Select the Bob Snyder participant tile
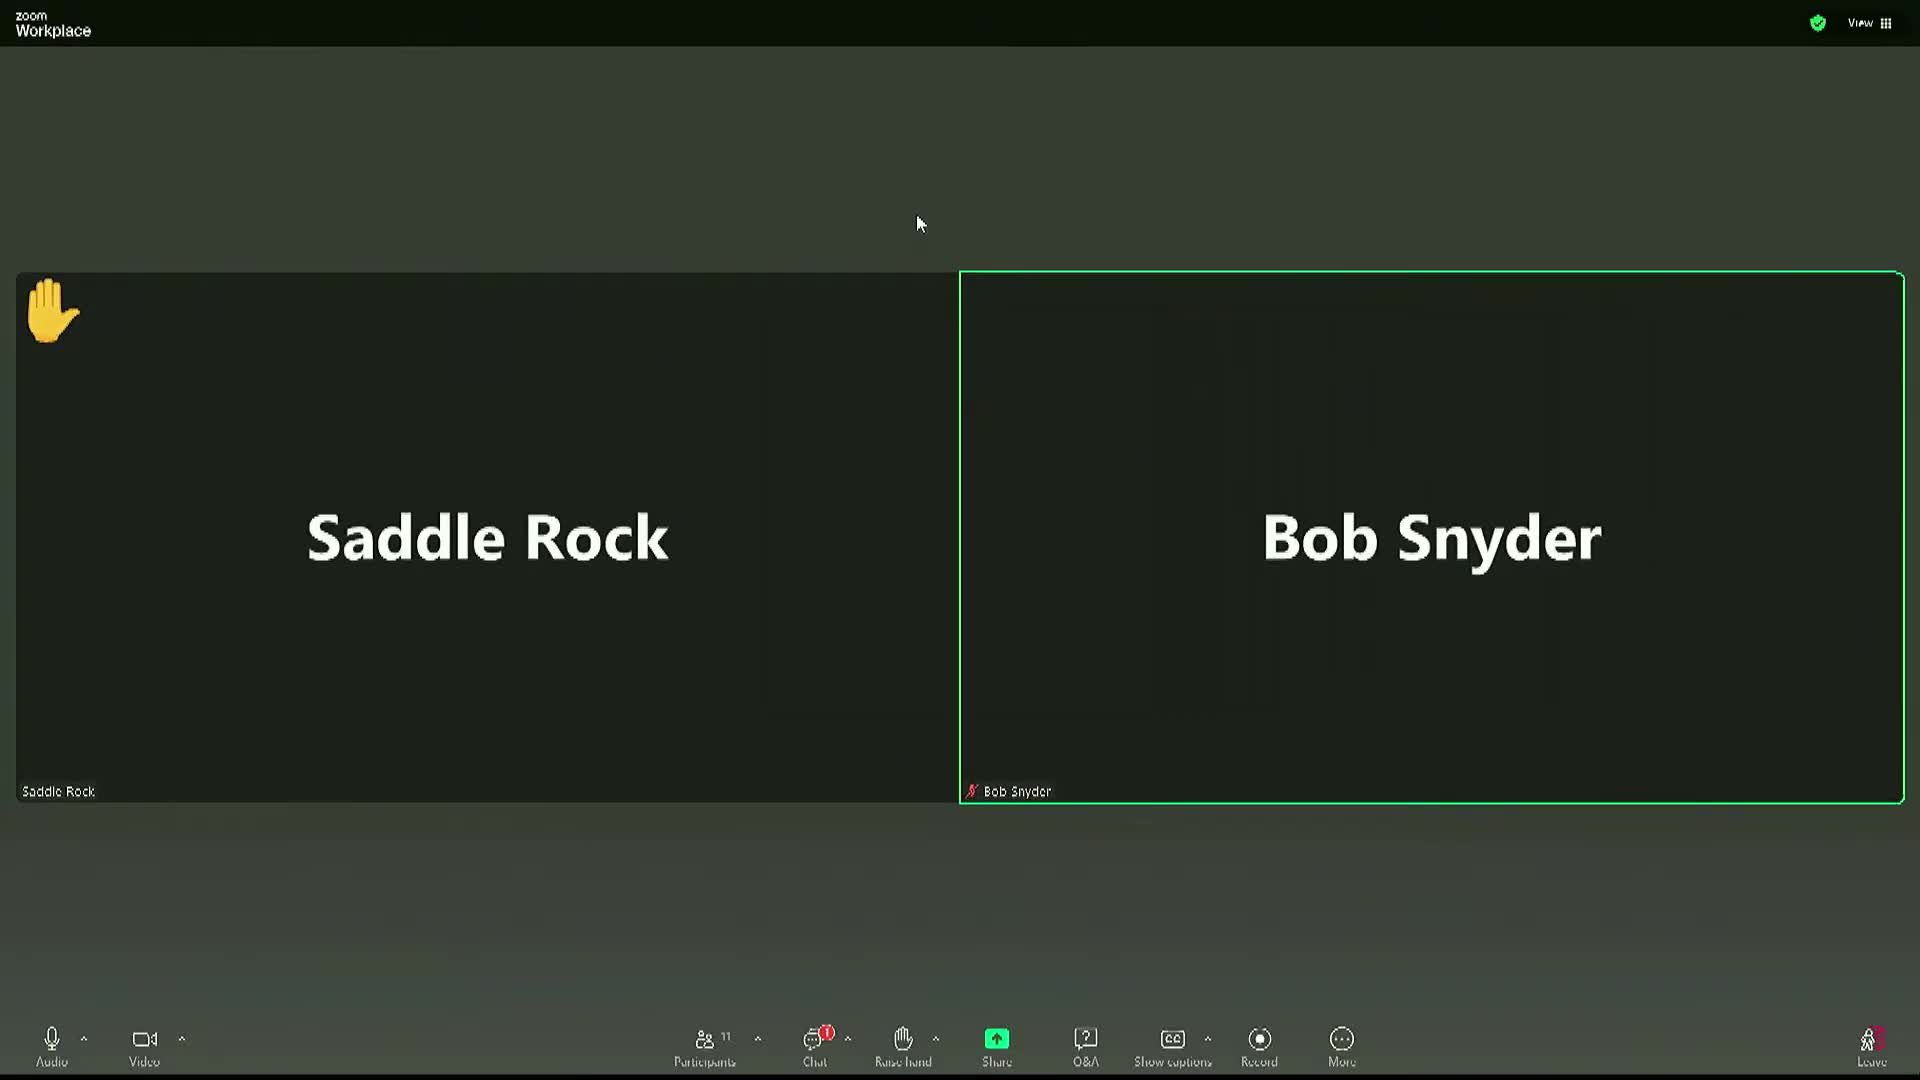This screenshot has height=1080, width=1920. [x=1432, y=537]
